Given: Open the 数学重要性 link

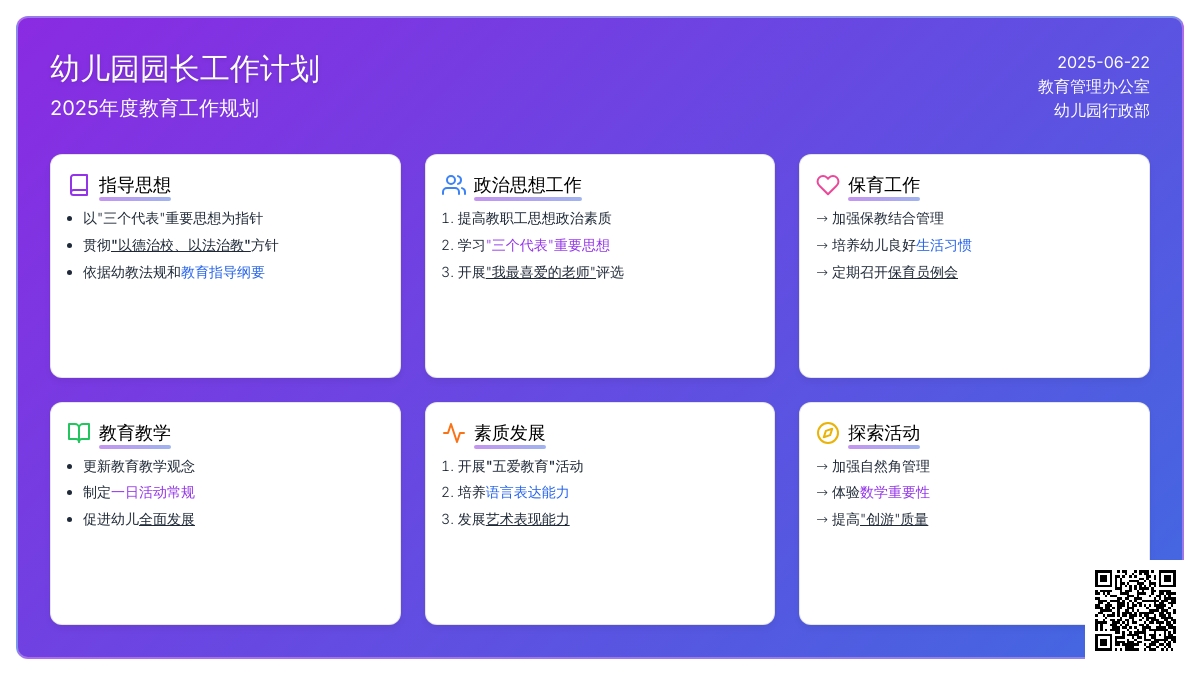Looking at the screenshot, I should tap(895, 492).
